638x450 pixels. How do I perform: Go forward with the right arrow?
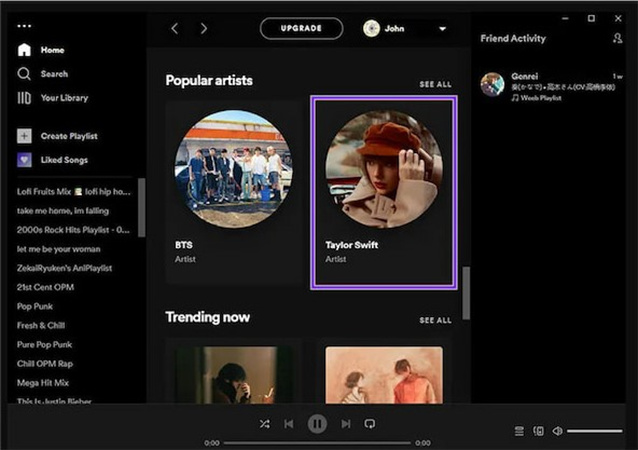pos(204,29)
